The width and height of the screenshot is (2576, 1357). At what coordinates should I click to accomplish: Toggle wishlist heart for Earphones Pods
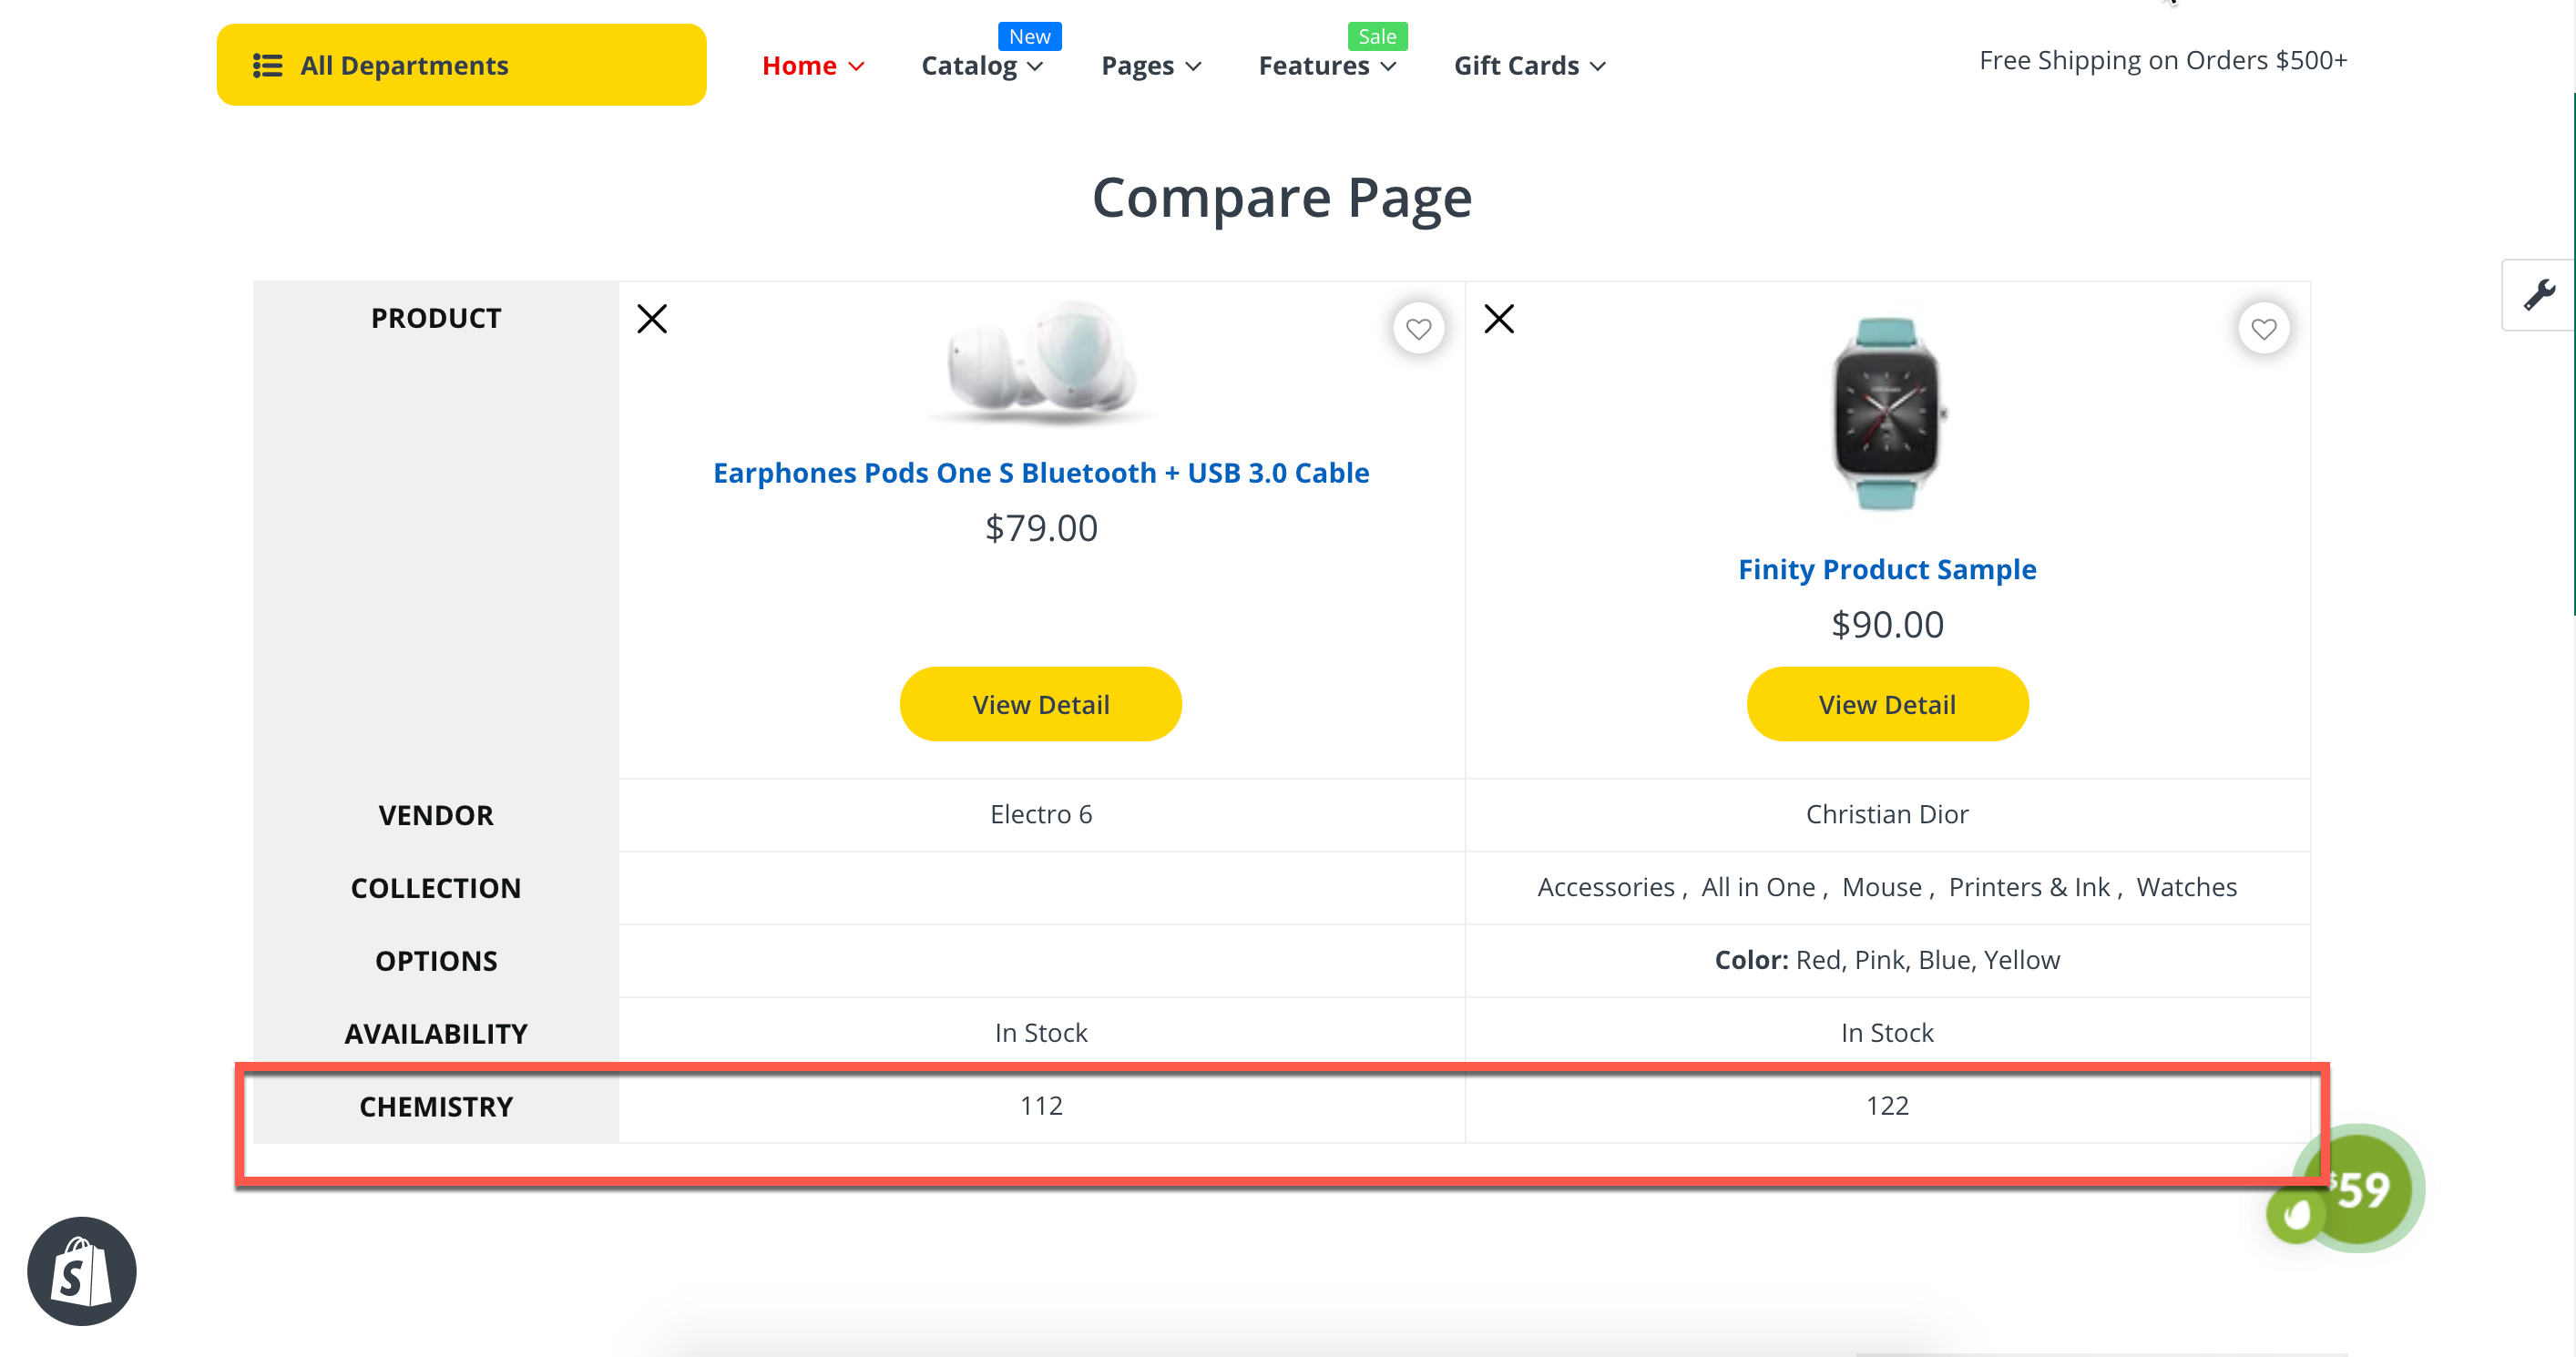[1418, 329]
